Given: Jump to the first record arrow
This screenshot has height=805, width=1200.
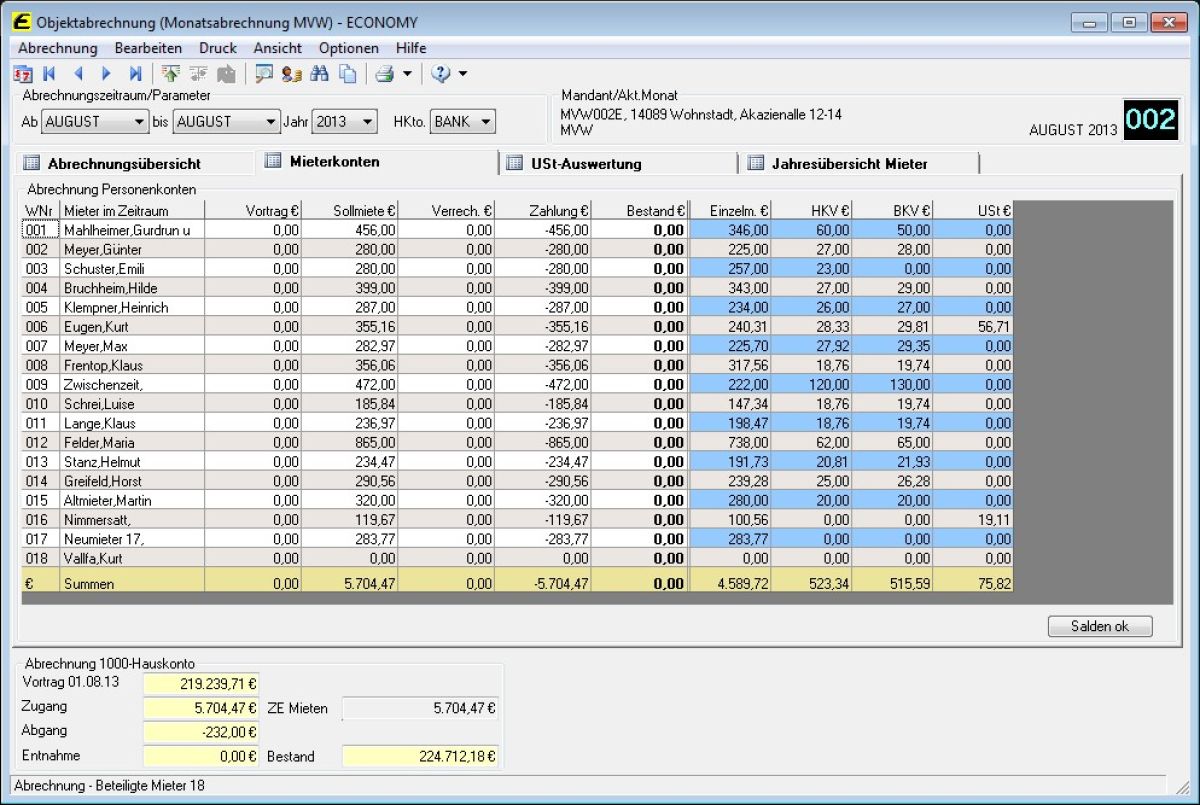Looking at the screenshot, I should (x=49, y=73).
